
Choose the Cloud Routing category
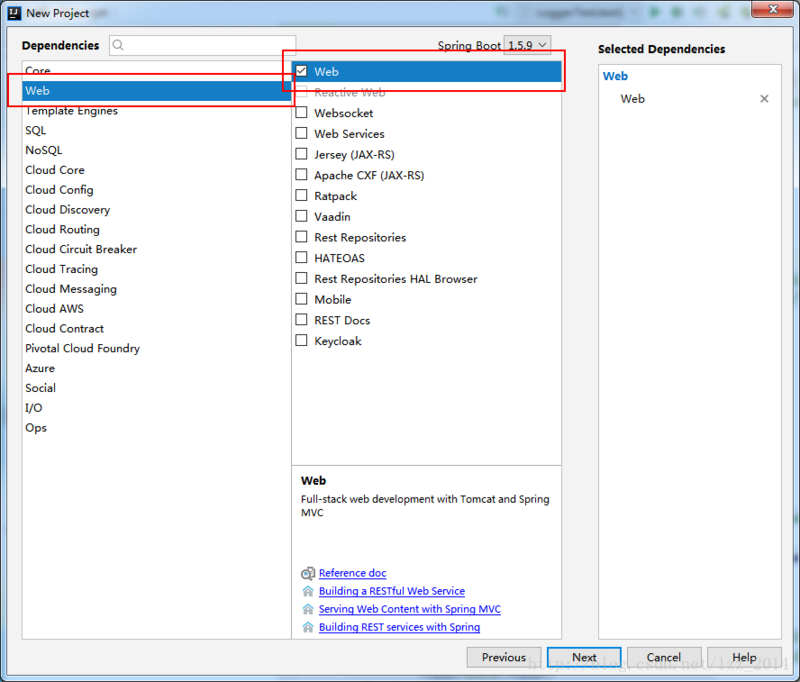click(156, 230)
